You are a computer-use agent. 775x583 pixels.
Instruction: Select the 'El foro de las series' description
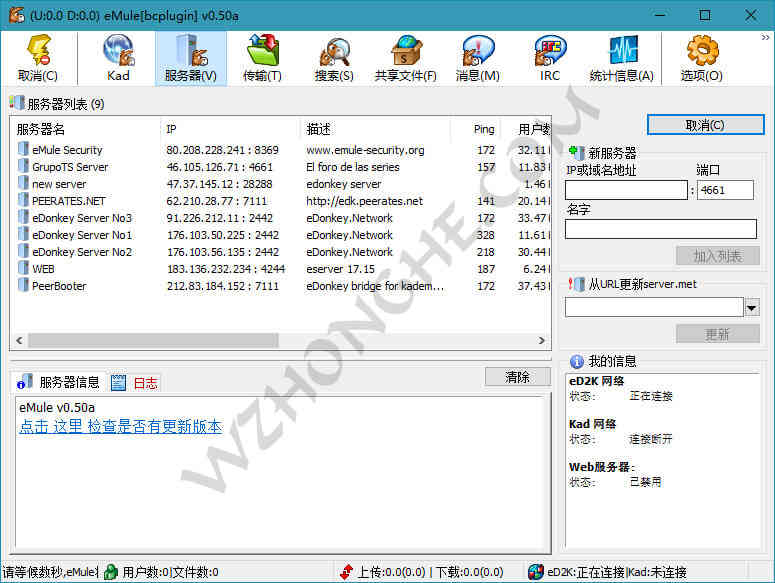(x=352, y=167)
